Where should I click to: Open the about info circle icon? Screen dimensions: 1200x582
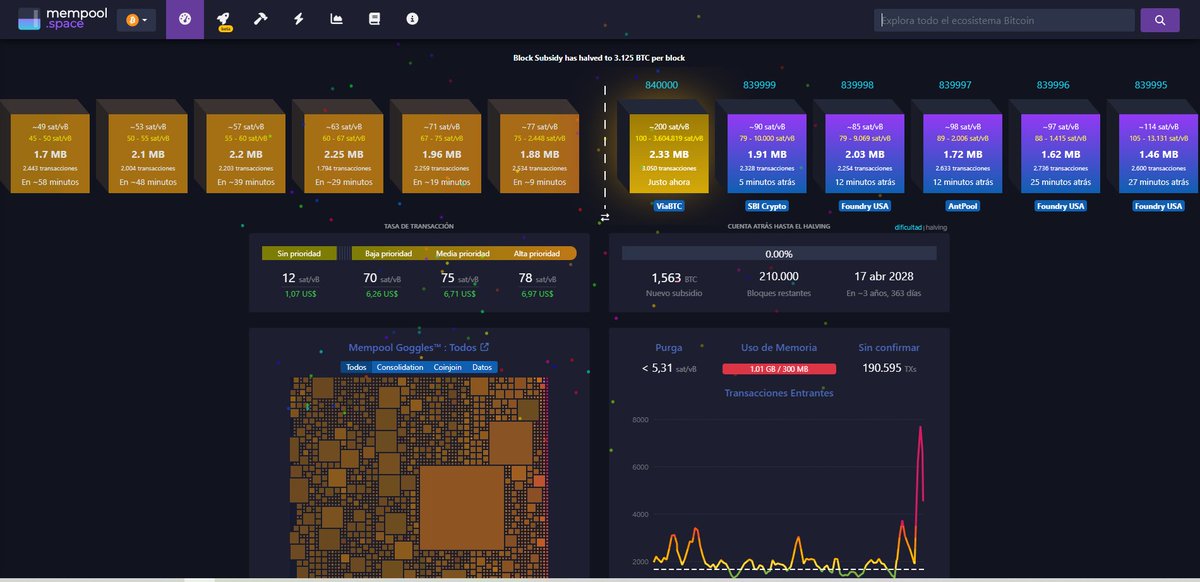click(413, 19)
